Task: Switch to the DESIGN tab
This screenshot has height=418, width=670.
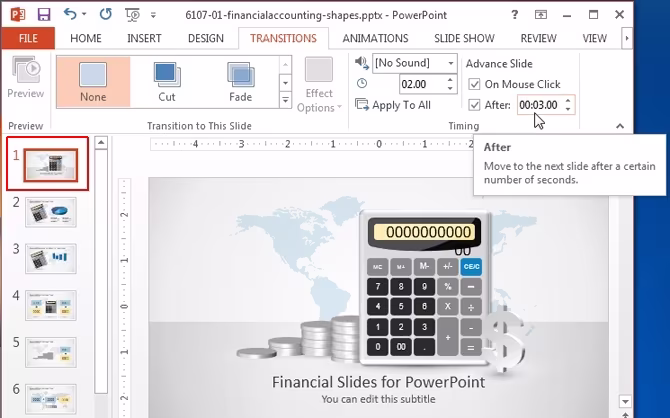Action: [206, 38]
